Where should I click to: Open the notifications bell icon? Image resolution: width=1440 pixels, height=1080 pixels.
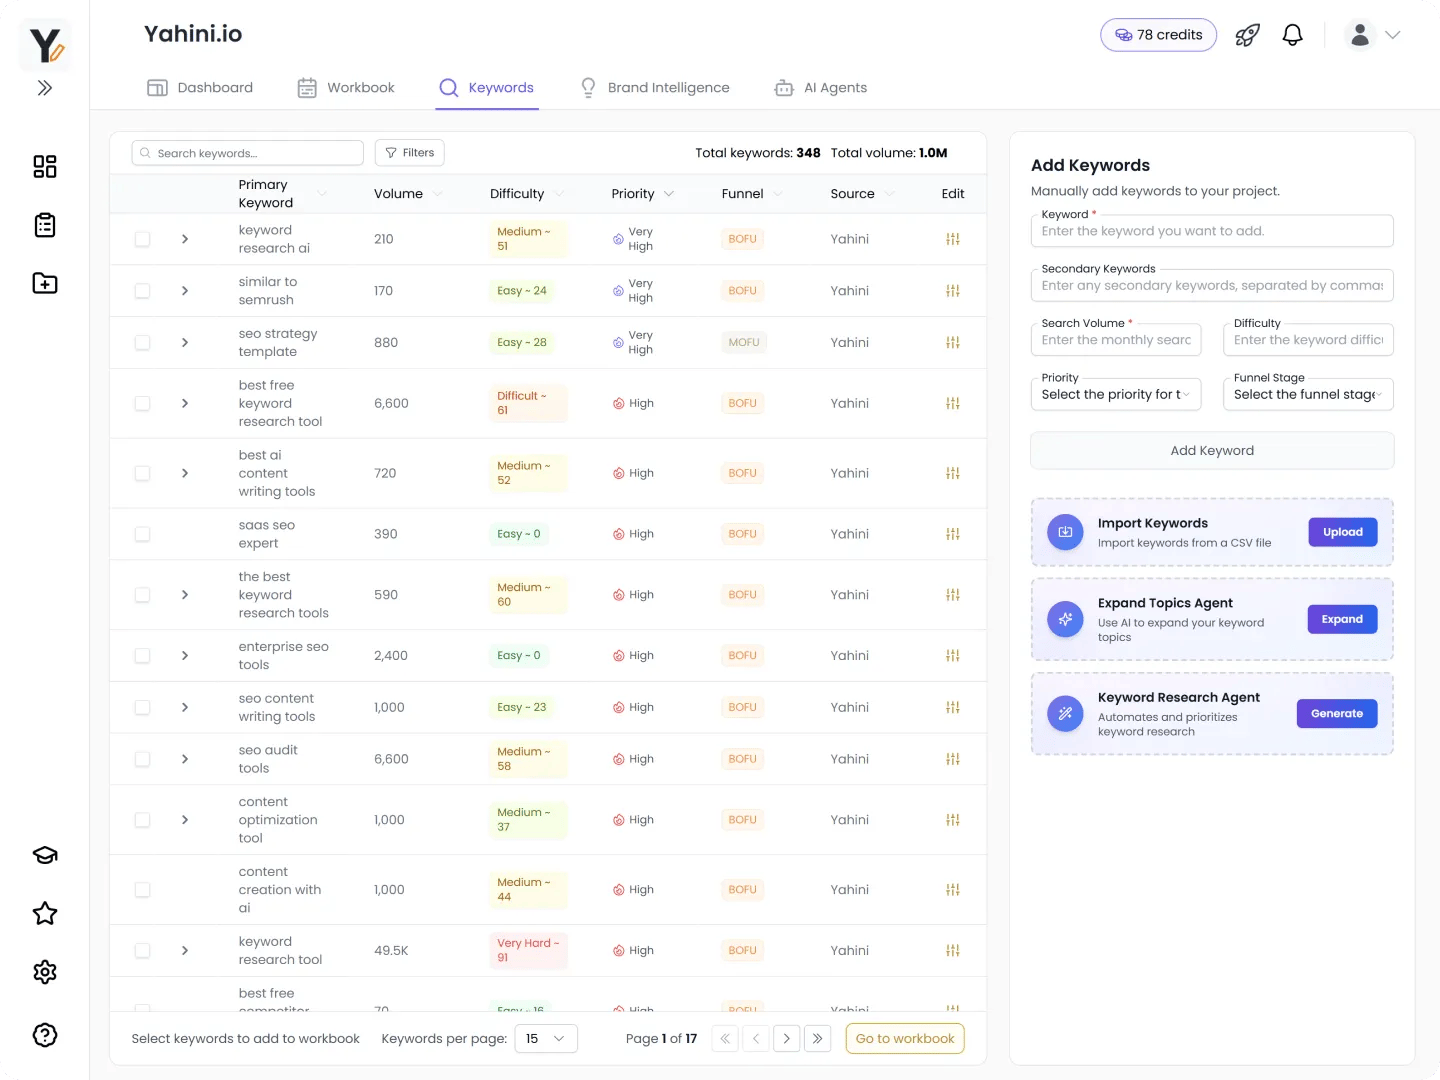(1292, 33)
